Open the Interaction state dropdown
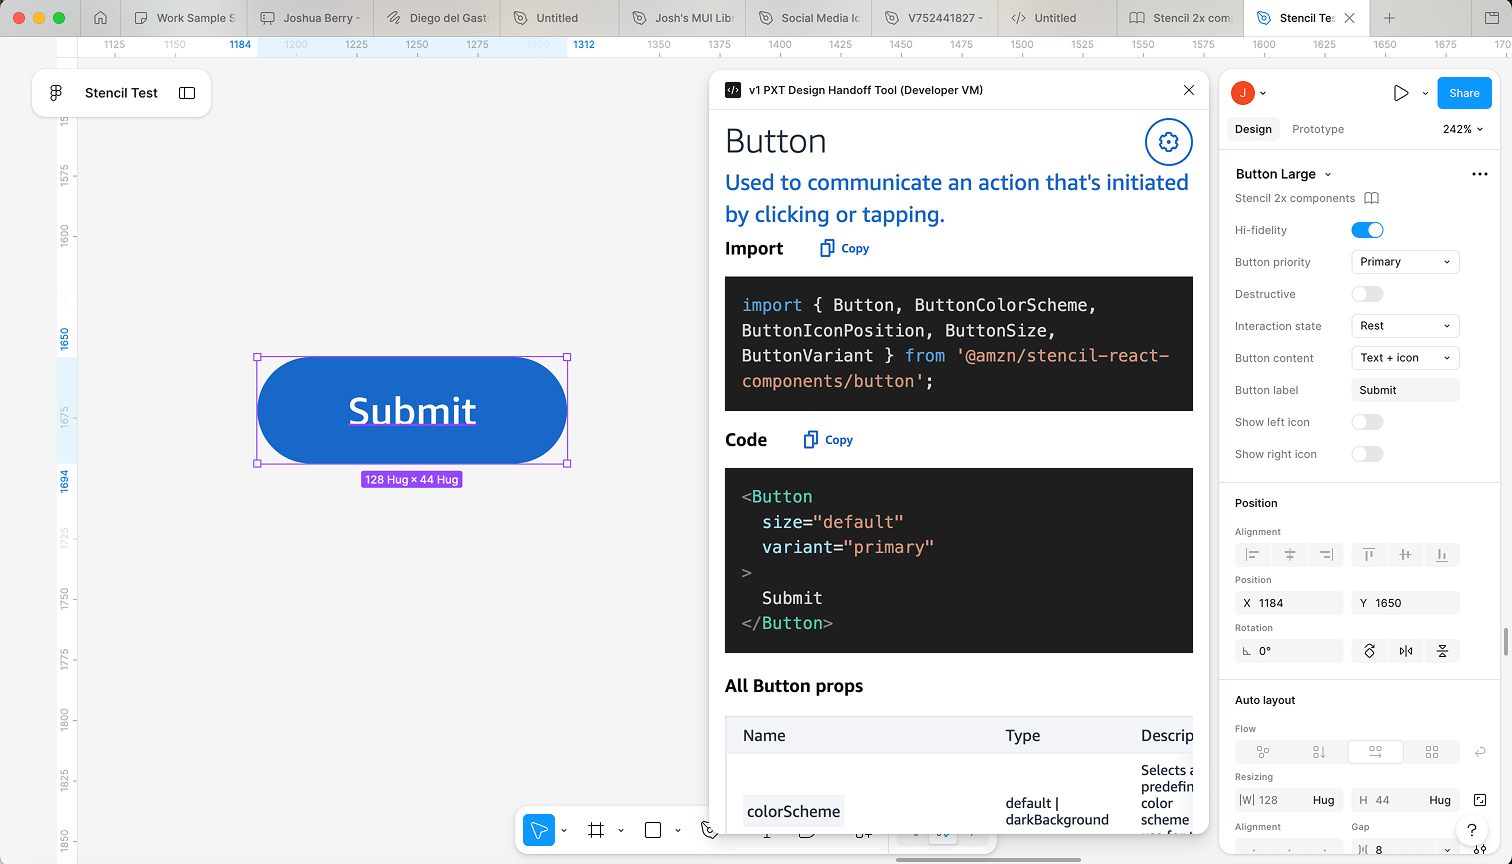The image size is (1512, 864). click(x=1405, y=325)
